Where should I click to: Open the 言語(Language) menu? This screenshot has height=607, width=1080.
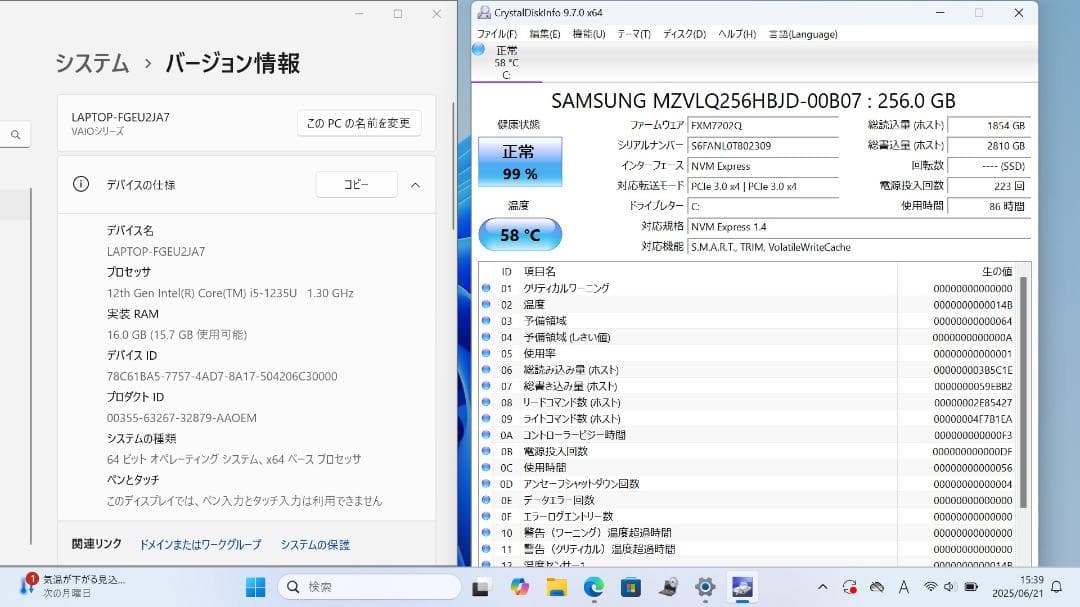802,33
